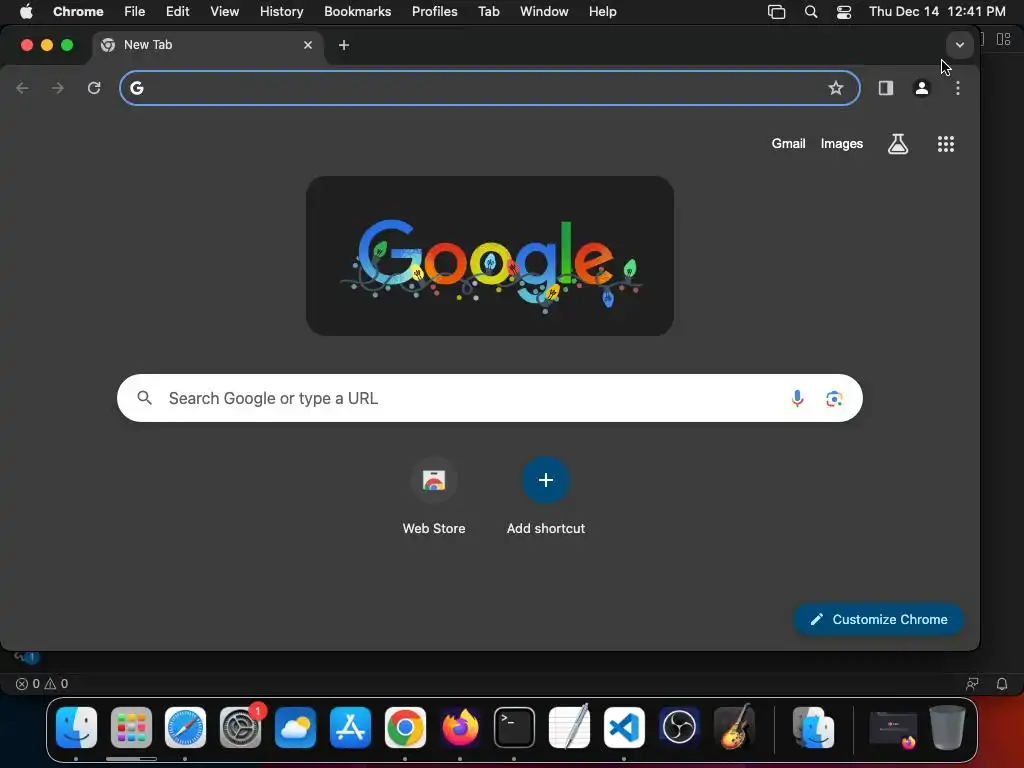The image size is (1024, 768).
Task: Close the New Tab tab
Action: point(308,45)
